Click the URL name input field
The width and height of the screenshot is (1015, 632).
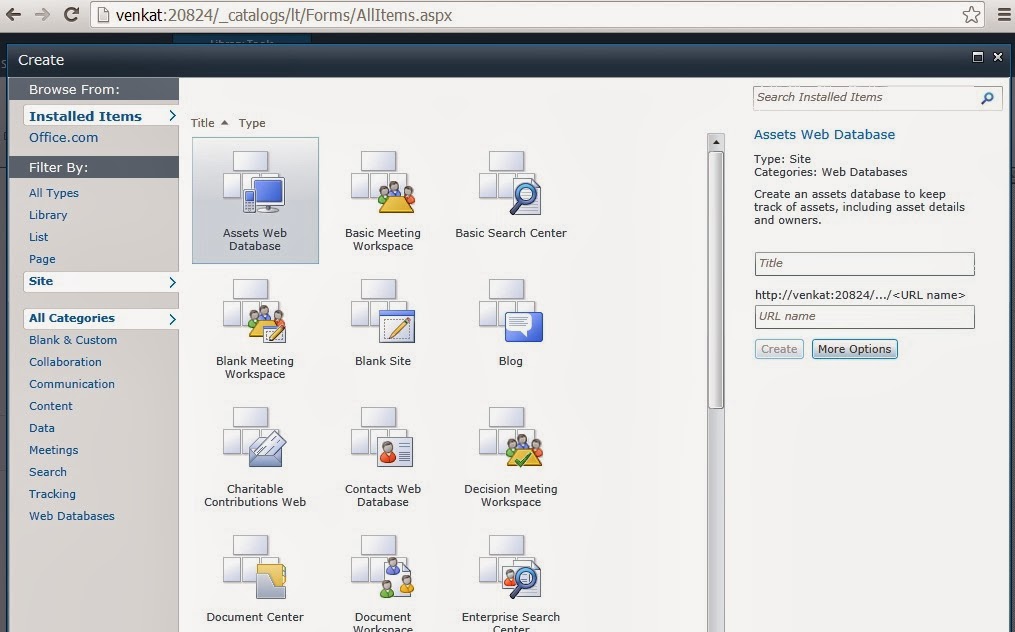[x=864, y=317]
